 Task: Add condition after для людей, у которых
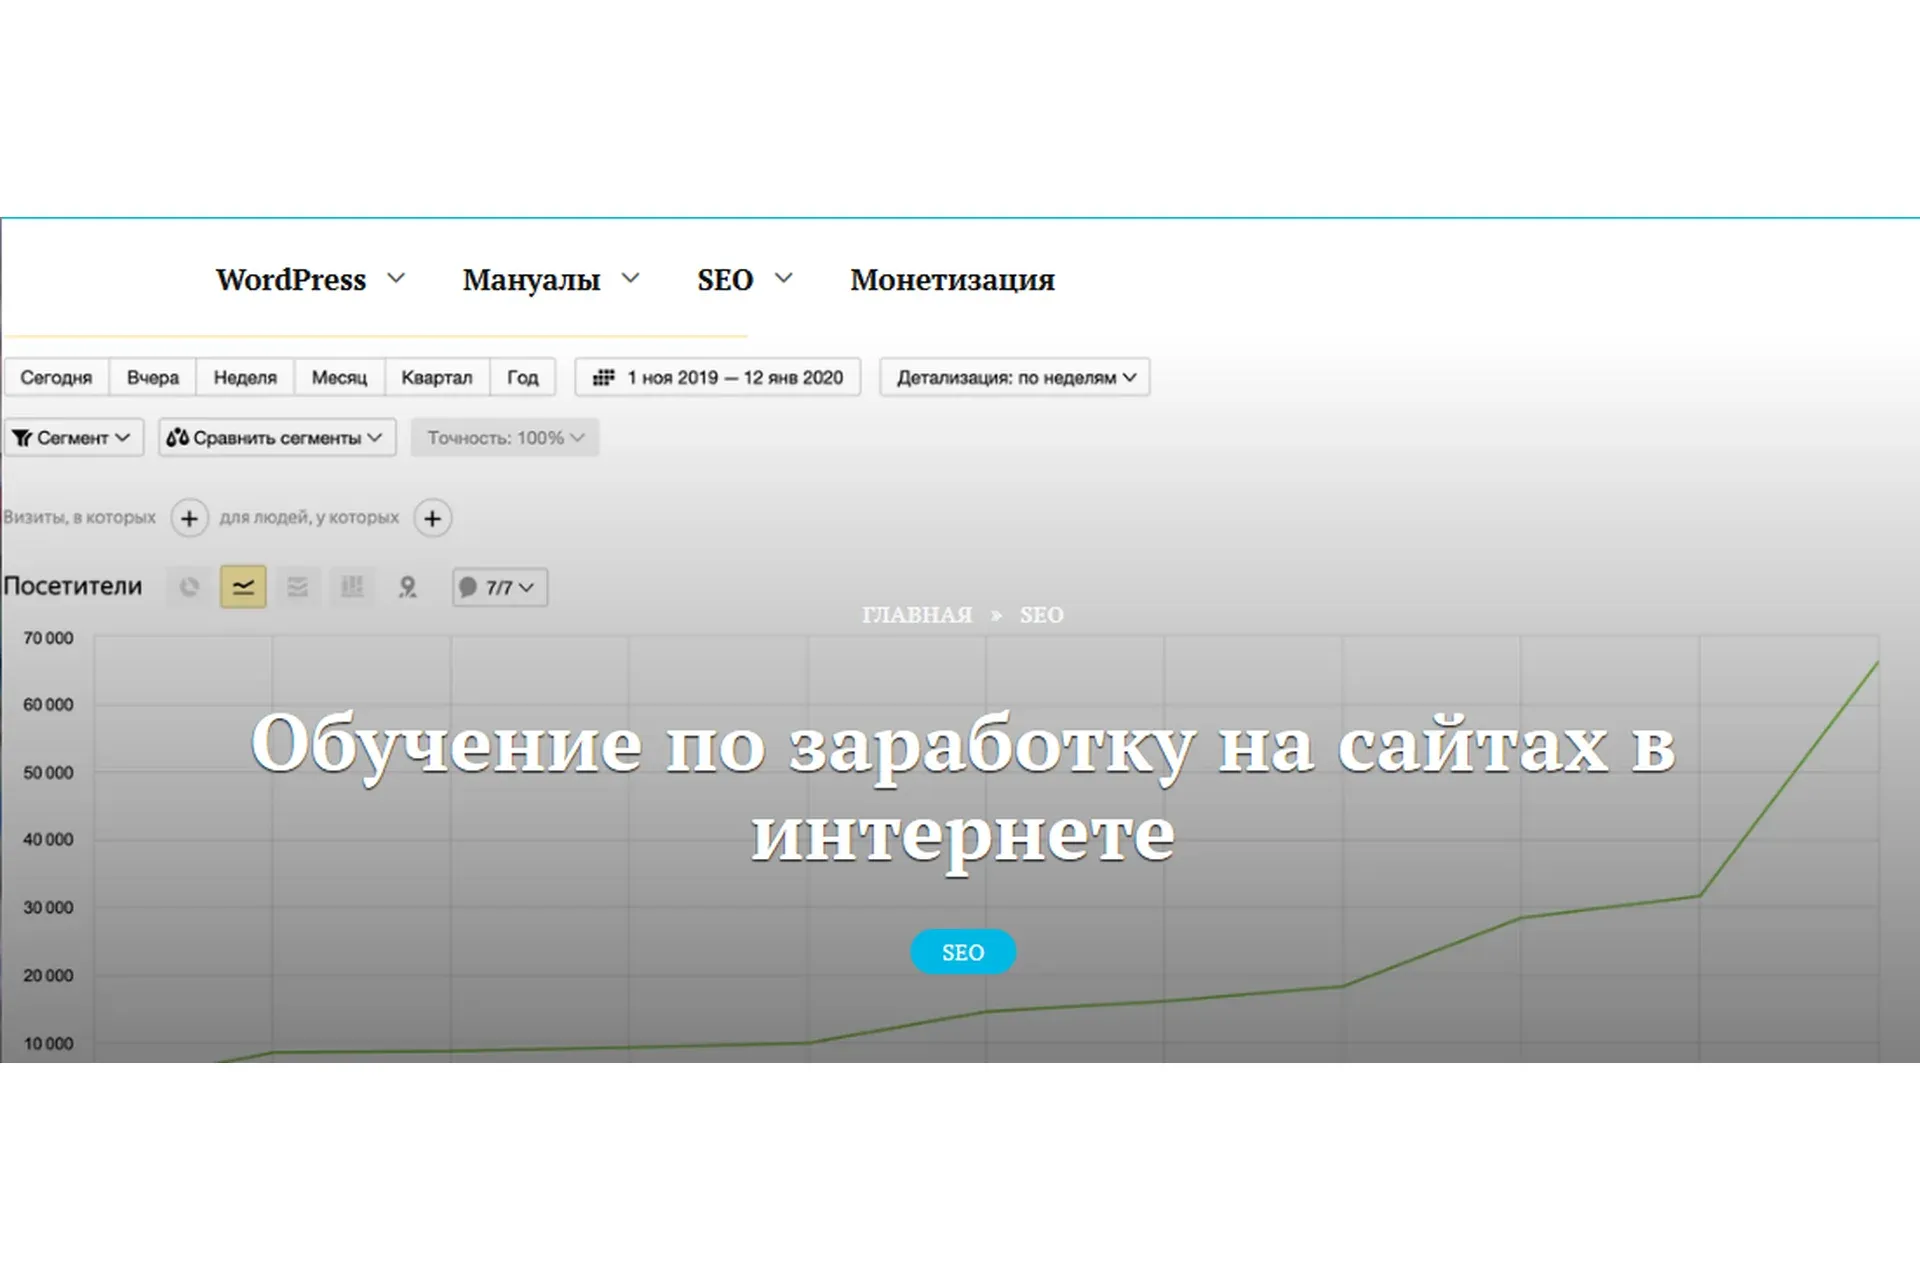(433, 518)
